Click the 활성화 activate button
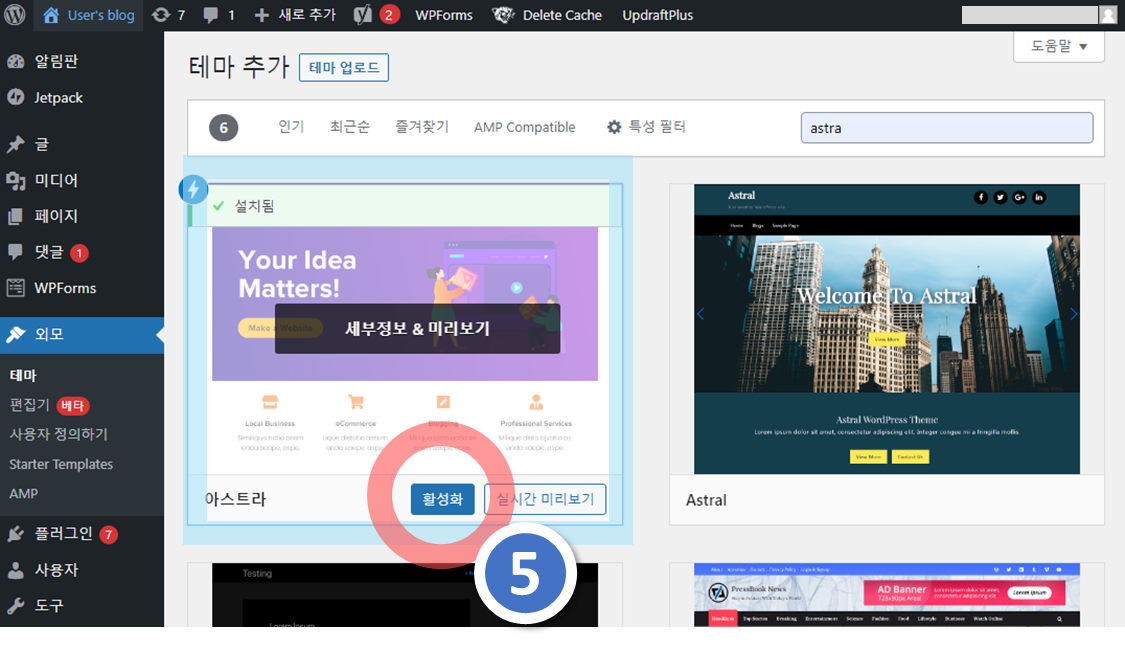1125x666 pixels. point(443,500)
